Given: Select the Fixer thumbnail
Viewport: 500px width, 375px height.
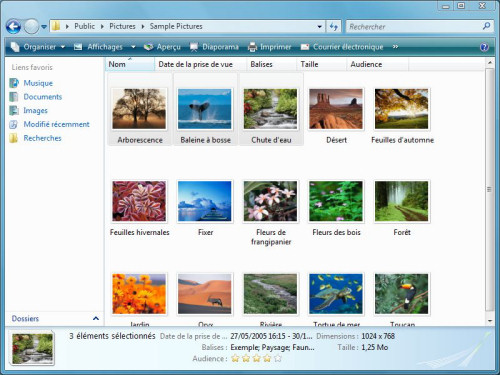Looking at the screenshot, I should 204,201.
